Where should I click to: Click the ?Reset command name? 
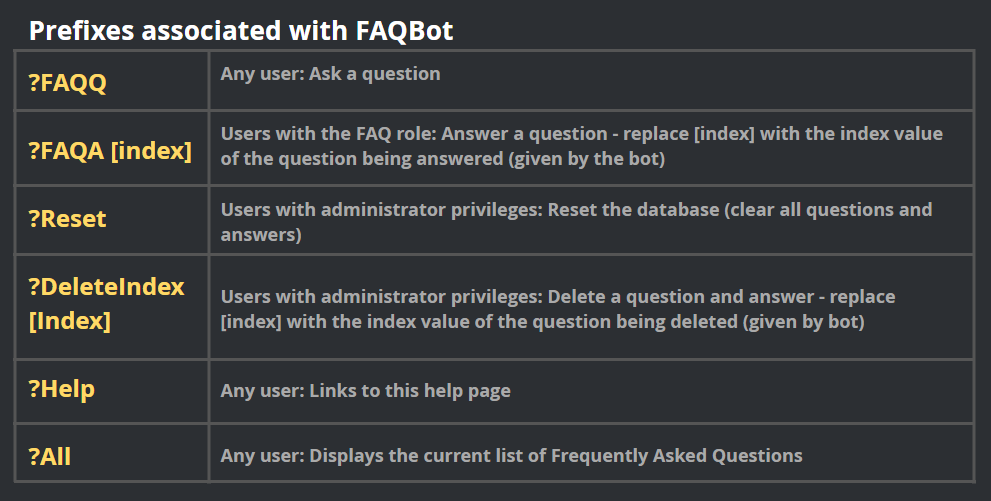click(67, 219)
